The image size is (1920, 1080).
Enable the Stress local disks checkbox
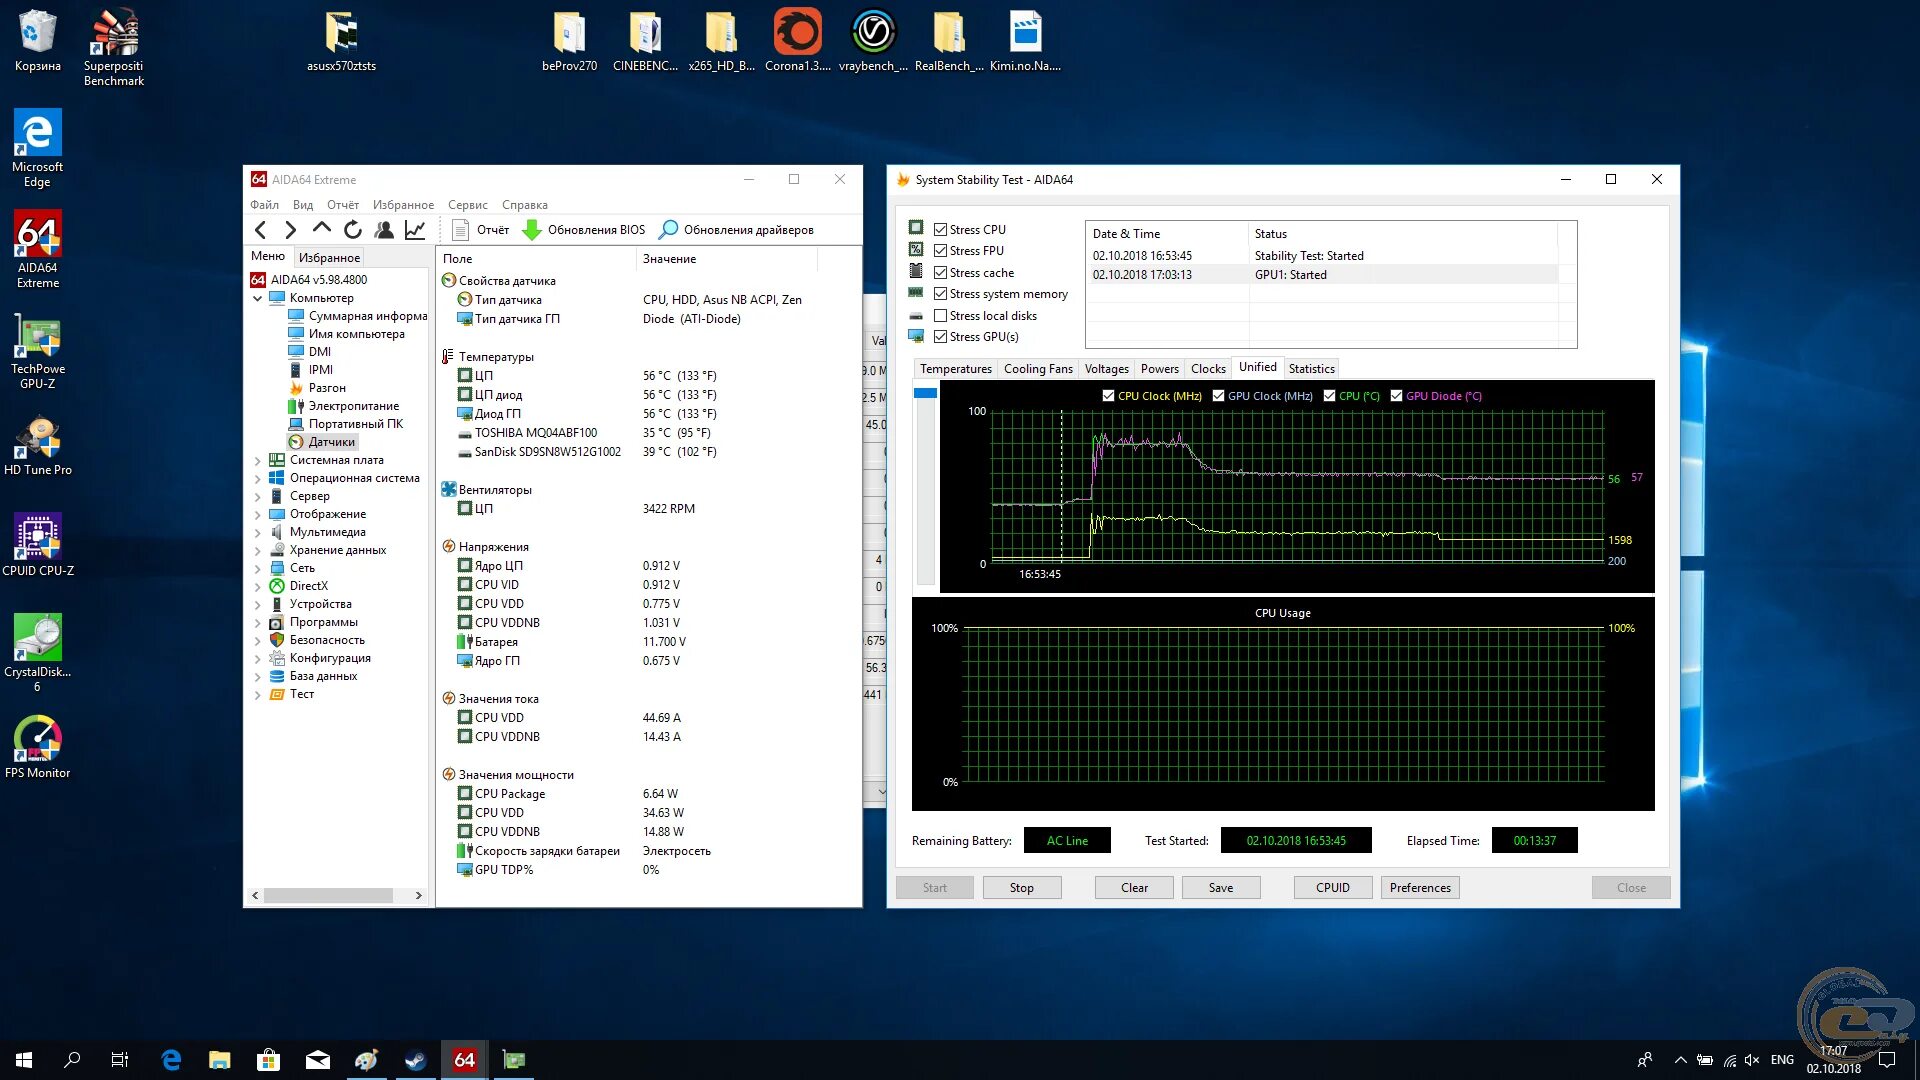941,315
